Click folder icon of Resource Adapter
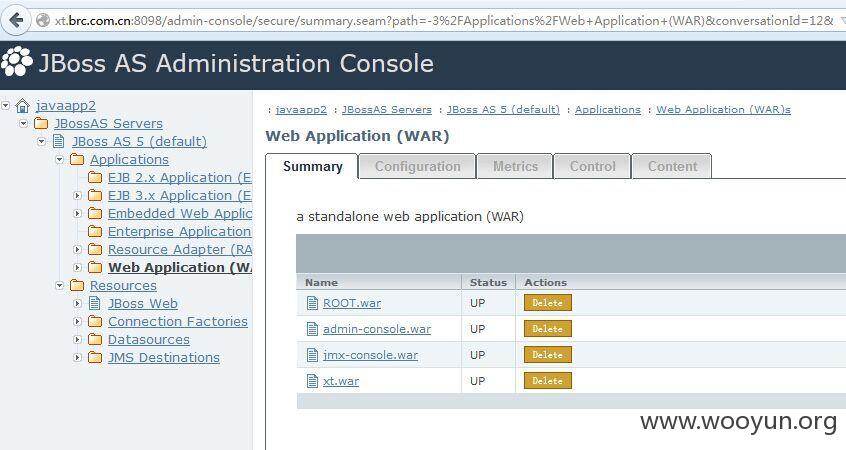 tap(95, 249)
